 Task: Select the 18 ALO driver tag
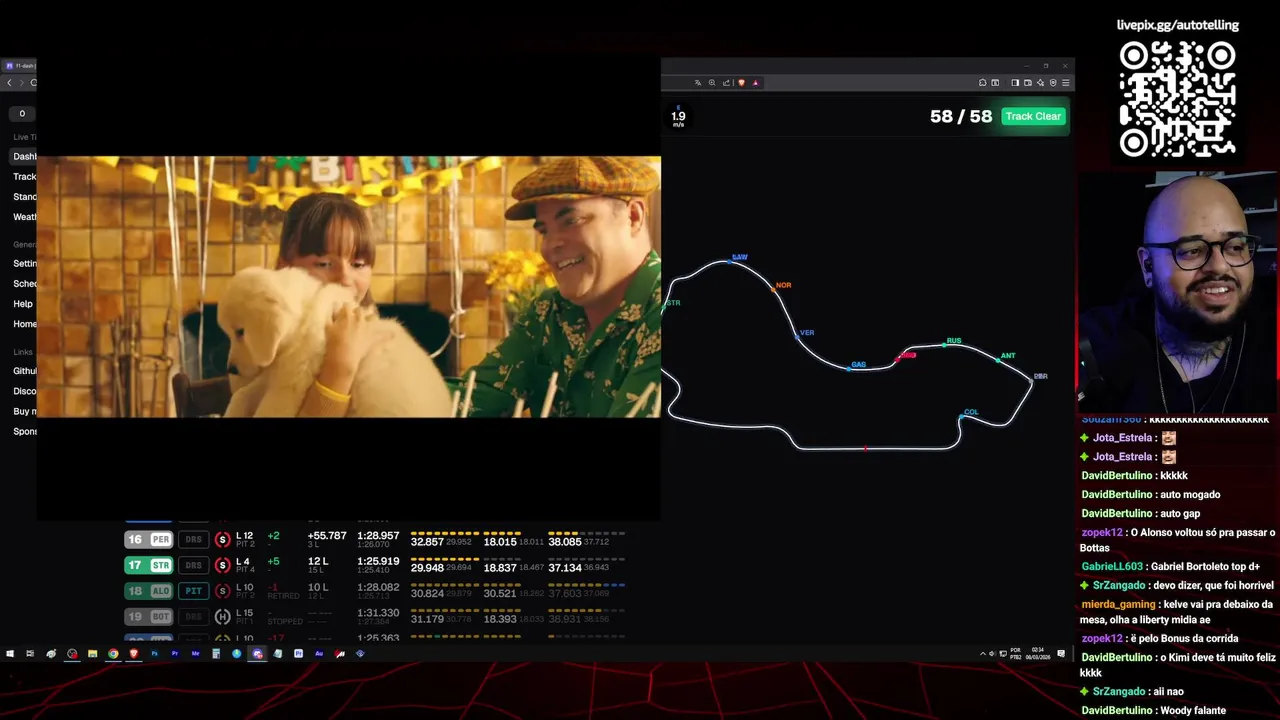[x=148, y=591]
